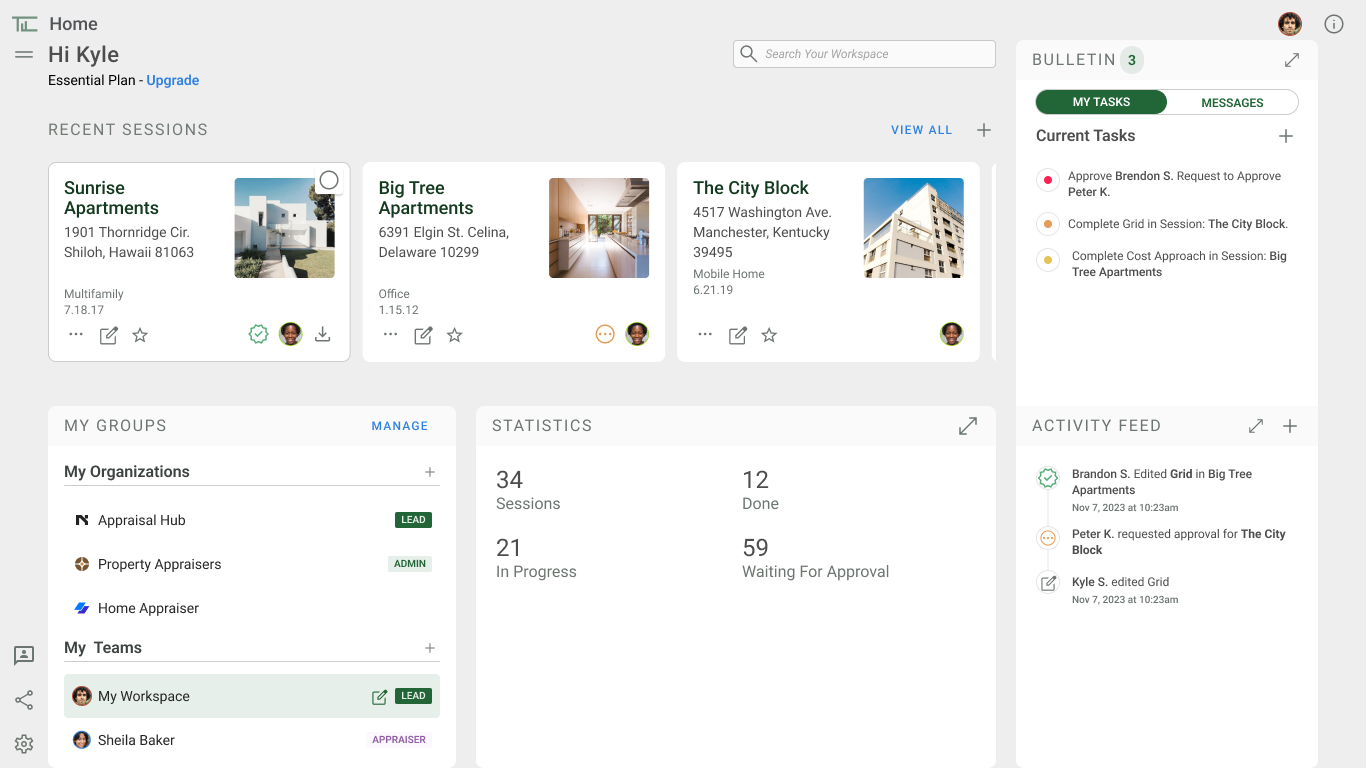Mark the Approve Brendon S. task done

(1048, 181)
